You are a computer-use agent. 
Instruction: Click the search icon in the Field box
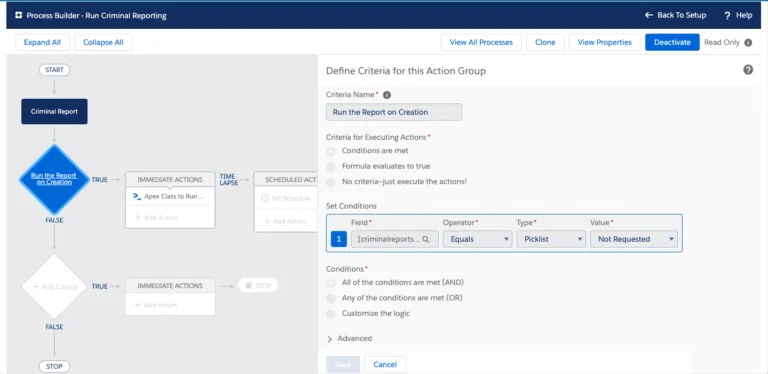(426, 239)
